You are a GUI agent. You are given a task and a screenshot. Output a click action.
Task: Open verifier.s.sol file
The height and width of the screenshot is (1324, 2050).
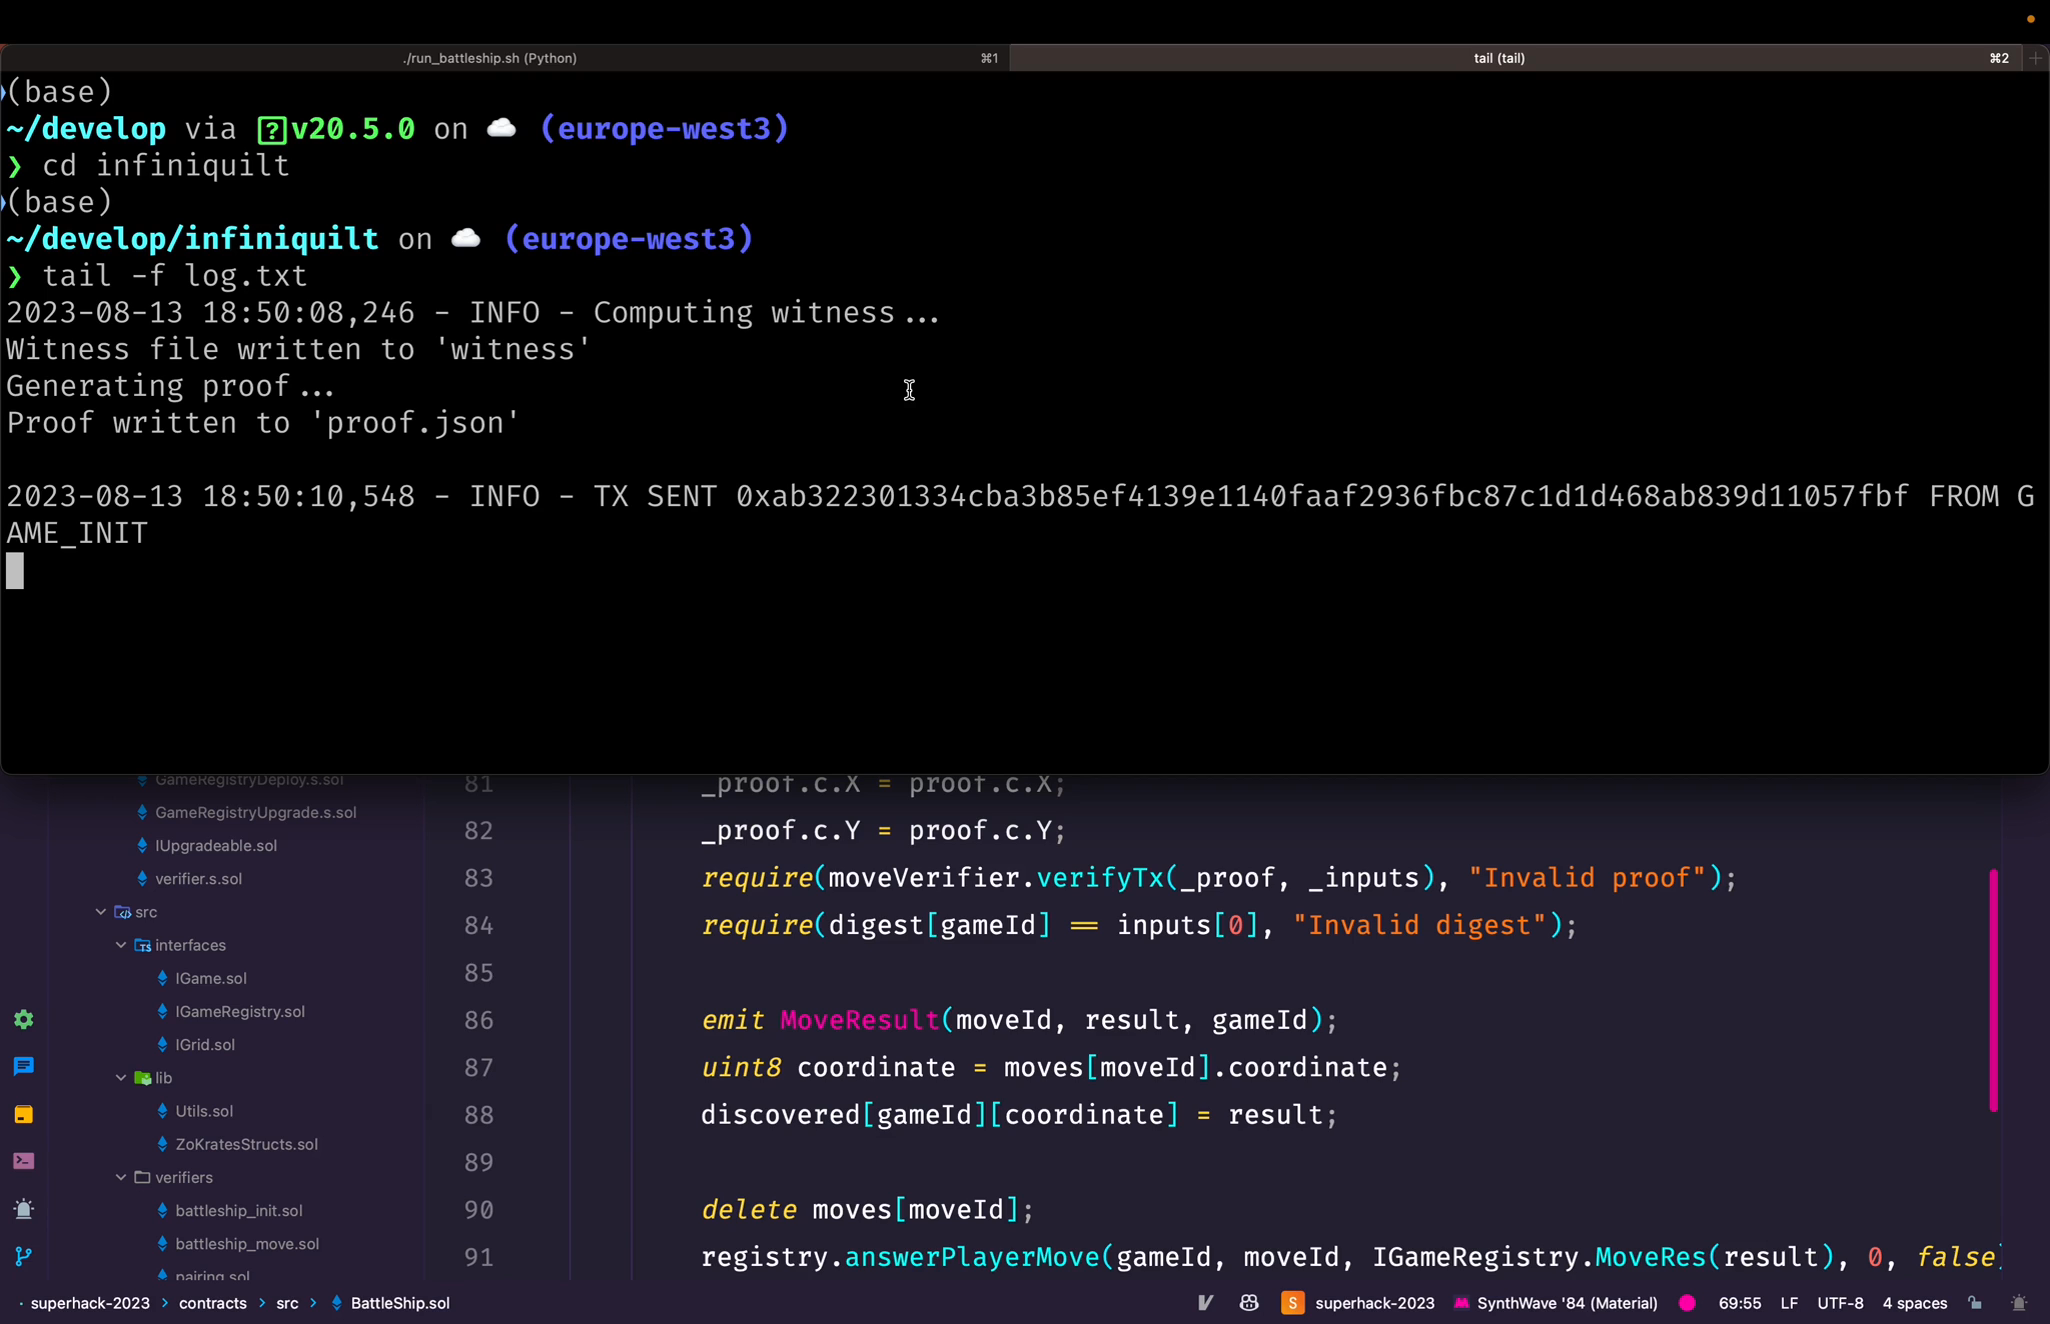pyautogui.click(x=198, y=878)
